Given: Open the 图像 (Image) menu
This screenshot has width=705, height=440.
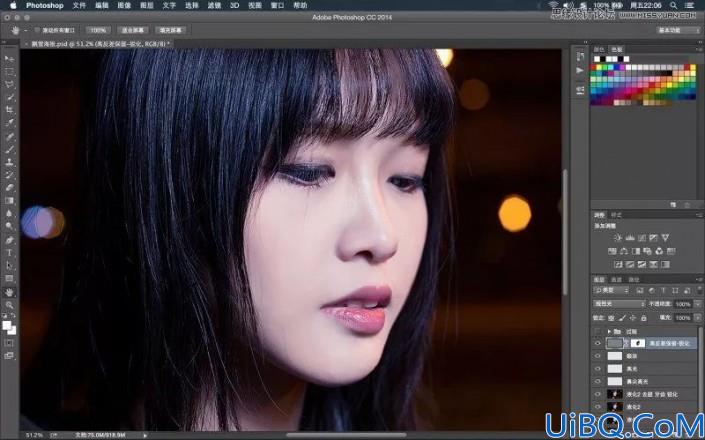Looking at the screenshot, I should [124, 5].
